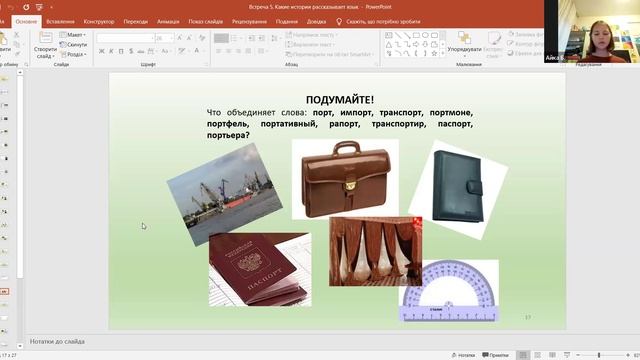Click the bullets list icon
Viewport: 640px width, 360px height.
click(x=235, y=38)
